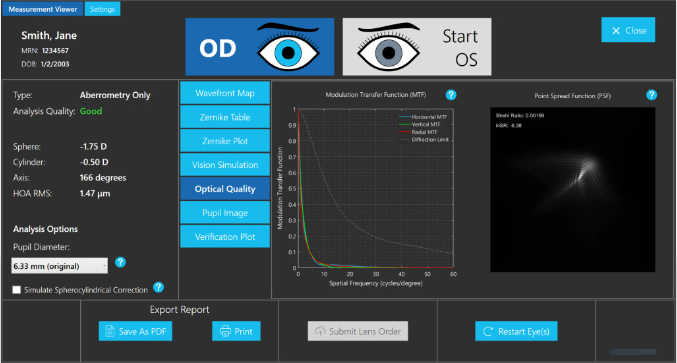Click the DOB value 1/2/2003

click(55, 64)
